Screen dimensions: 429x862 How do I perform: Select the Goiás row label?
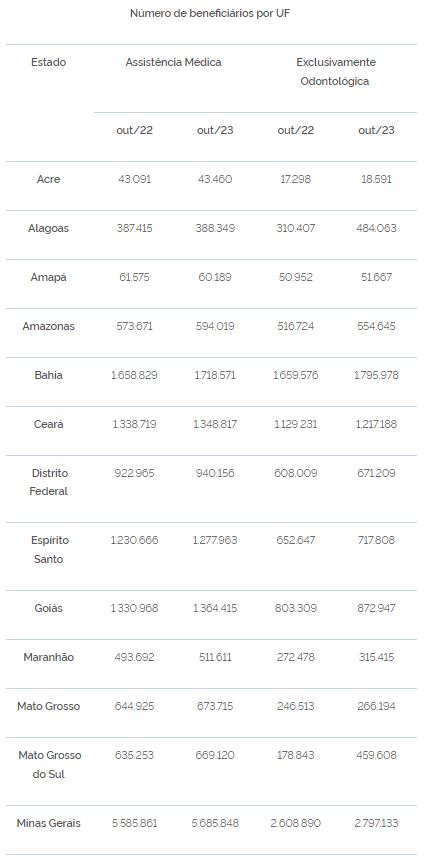point(48,608)
